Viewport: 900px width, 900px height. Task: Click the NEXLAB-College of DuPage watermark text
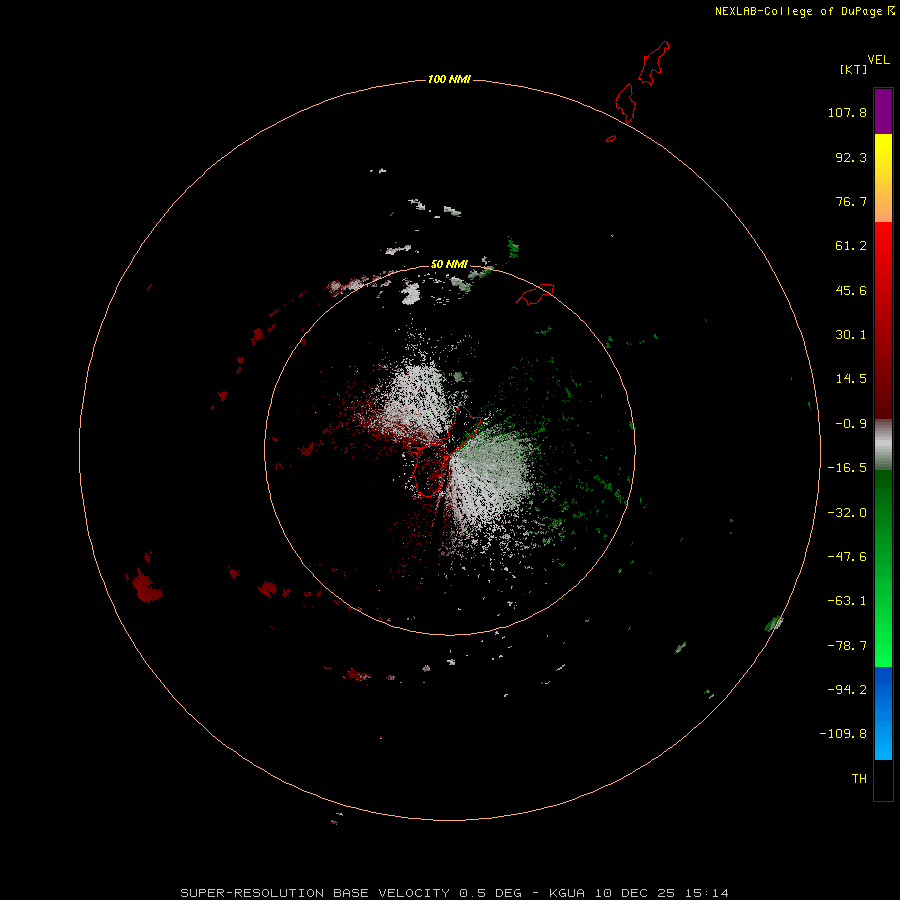(804, 11)
